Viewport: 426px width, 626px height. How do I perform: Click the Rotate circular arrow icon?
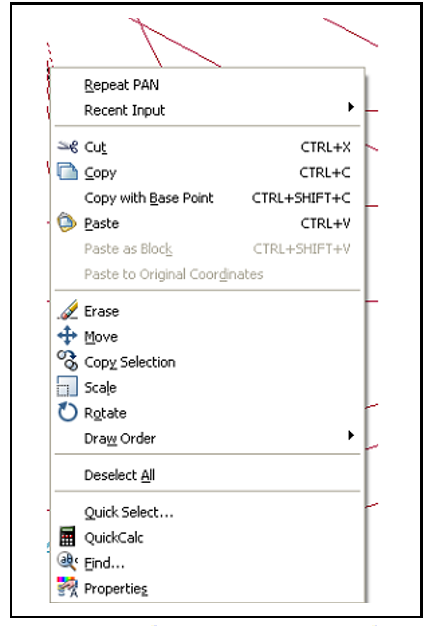67,412
